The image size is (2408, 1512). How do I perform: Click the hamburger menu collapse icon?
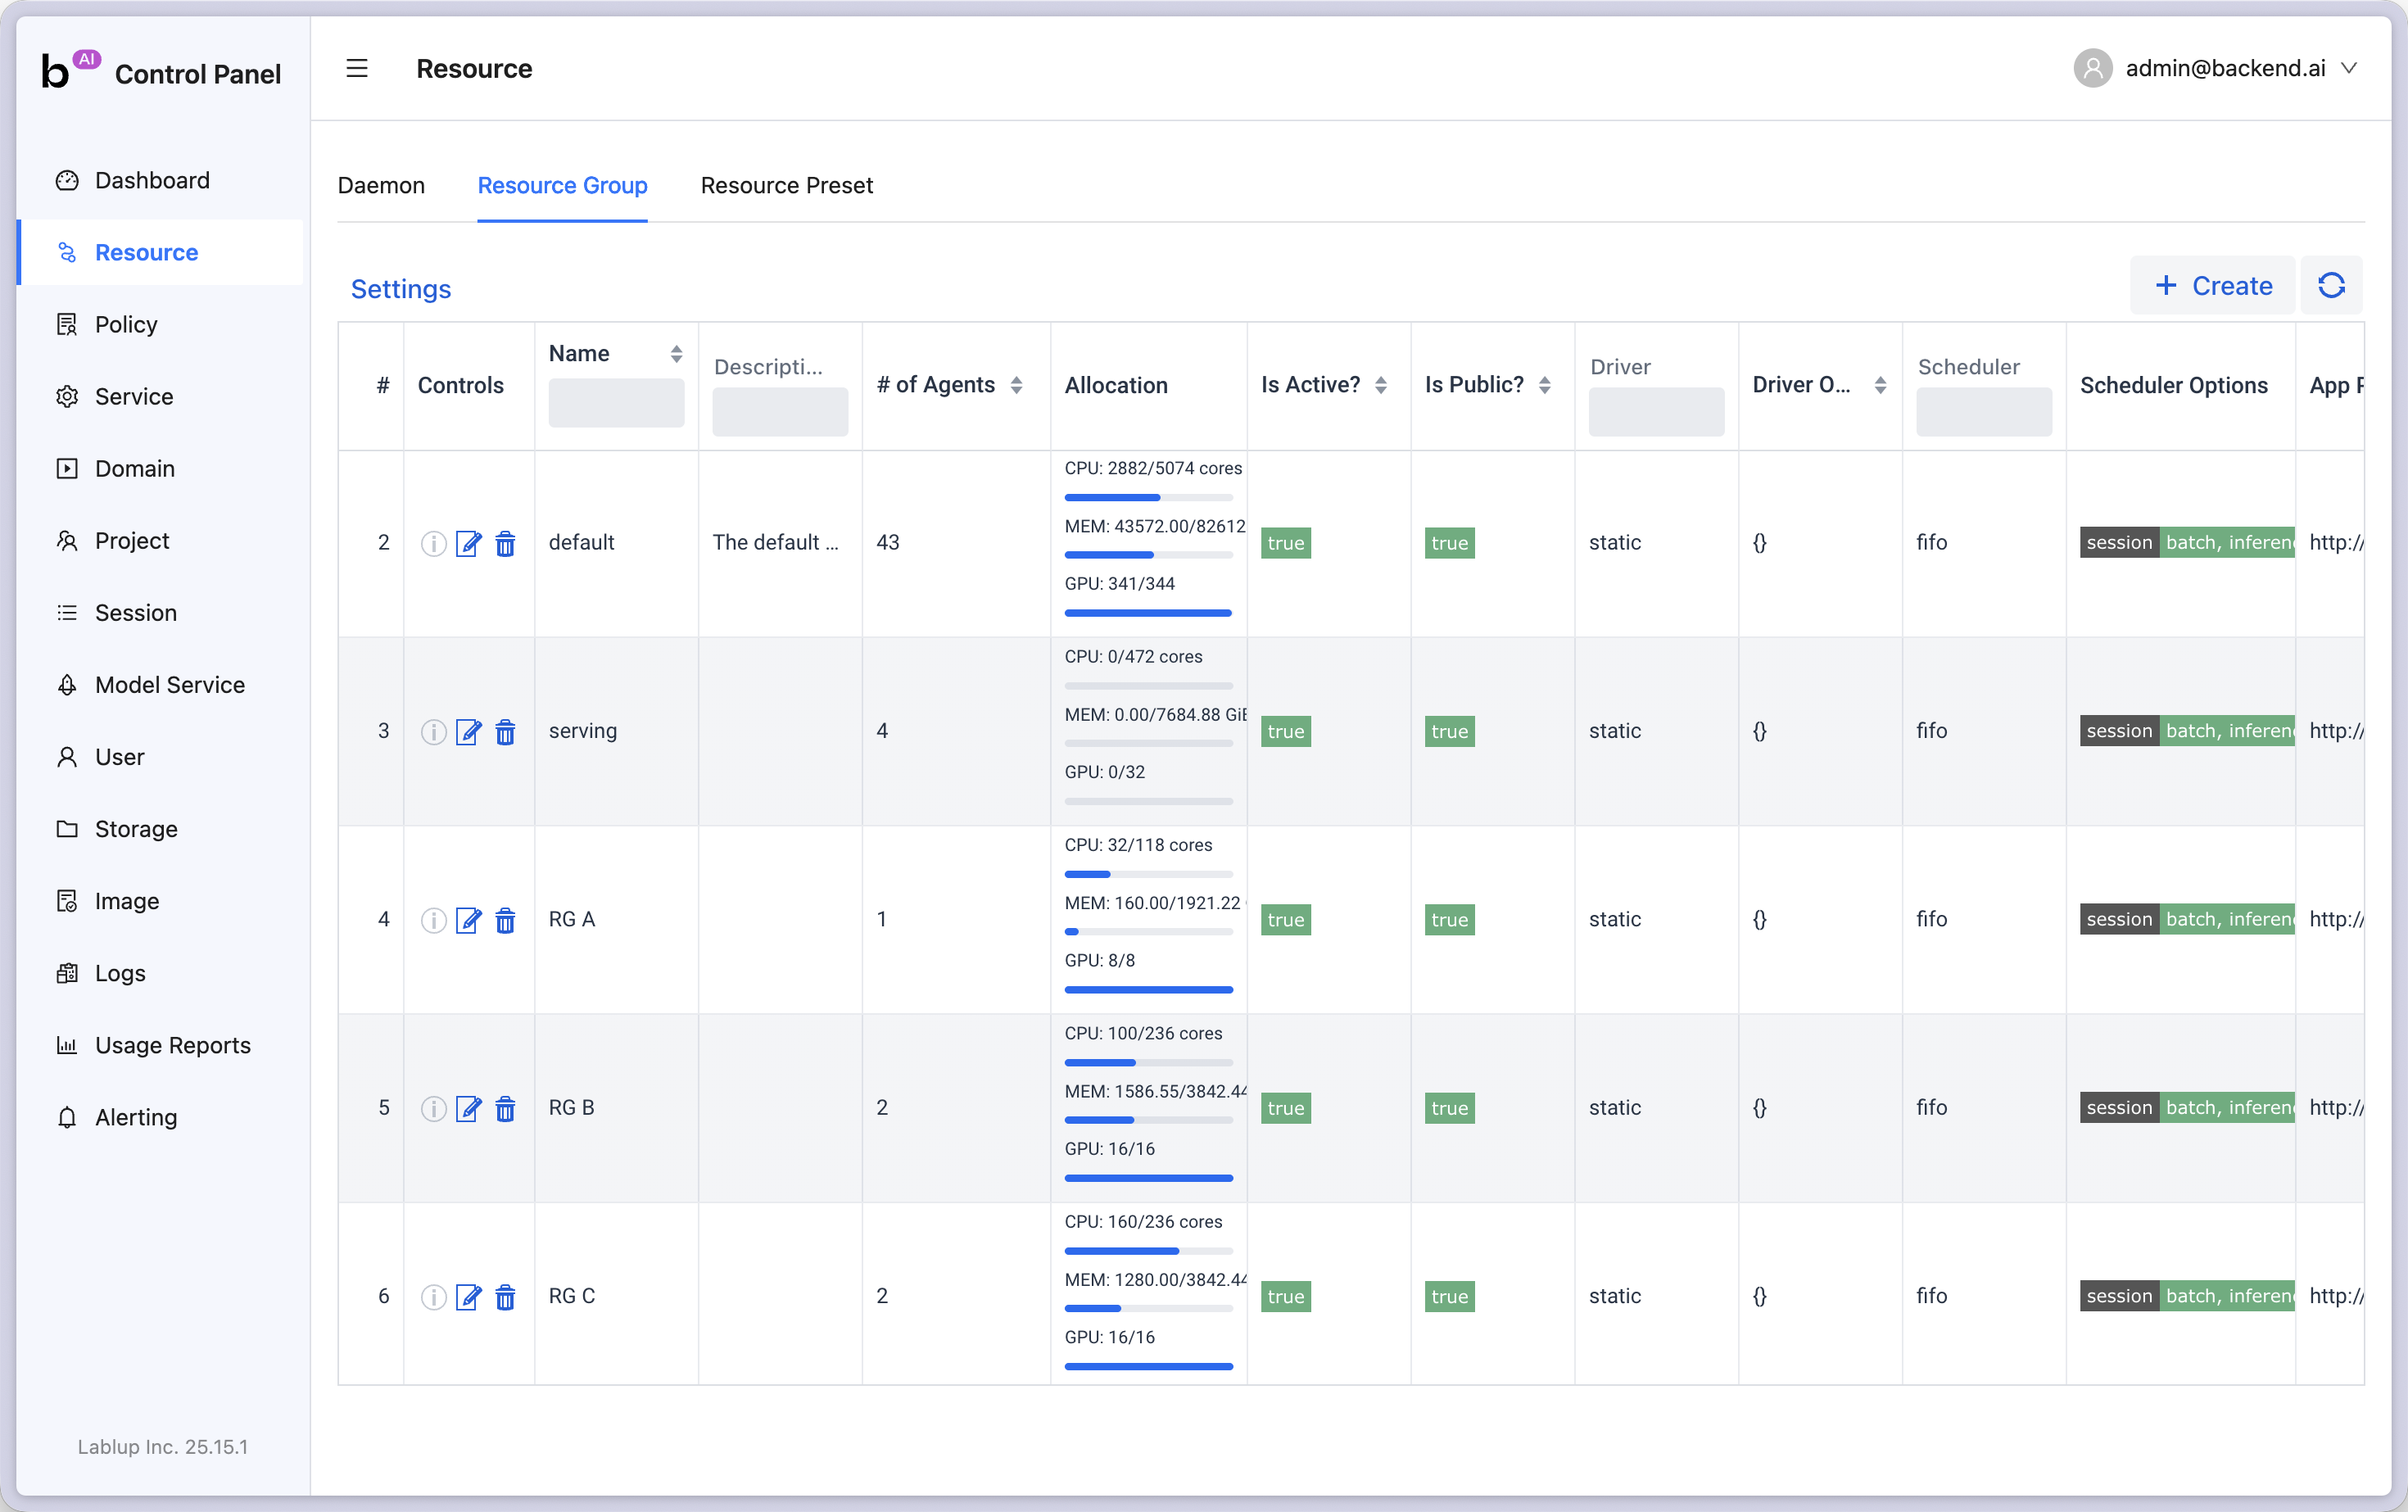click(357, 68)
